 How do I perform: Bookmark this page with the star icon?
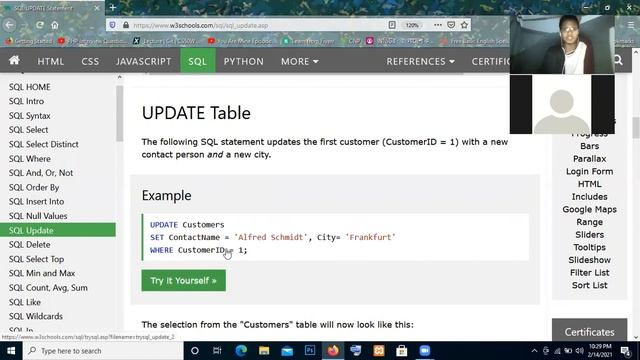[x=464, y=25]
